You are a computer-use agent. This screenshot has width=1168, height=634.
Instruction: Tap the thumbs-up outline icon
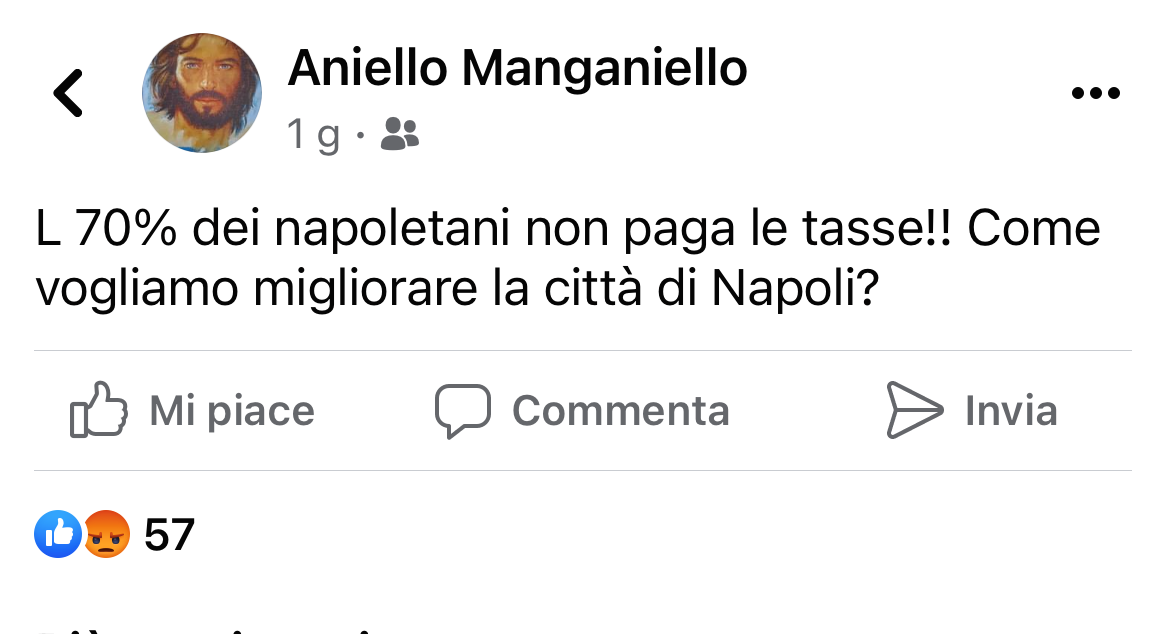[x=98, y=410]
